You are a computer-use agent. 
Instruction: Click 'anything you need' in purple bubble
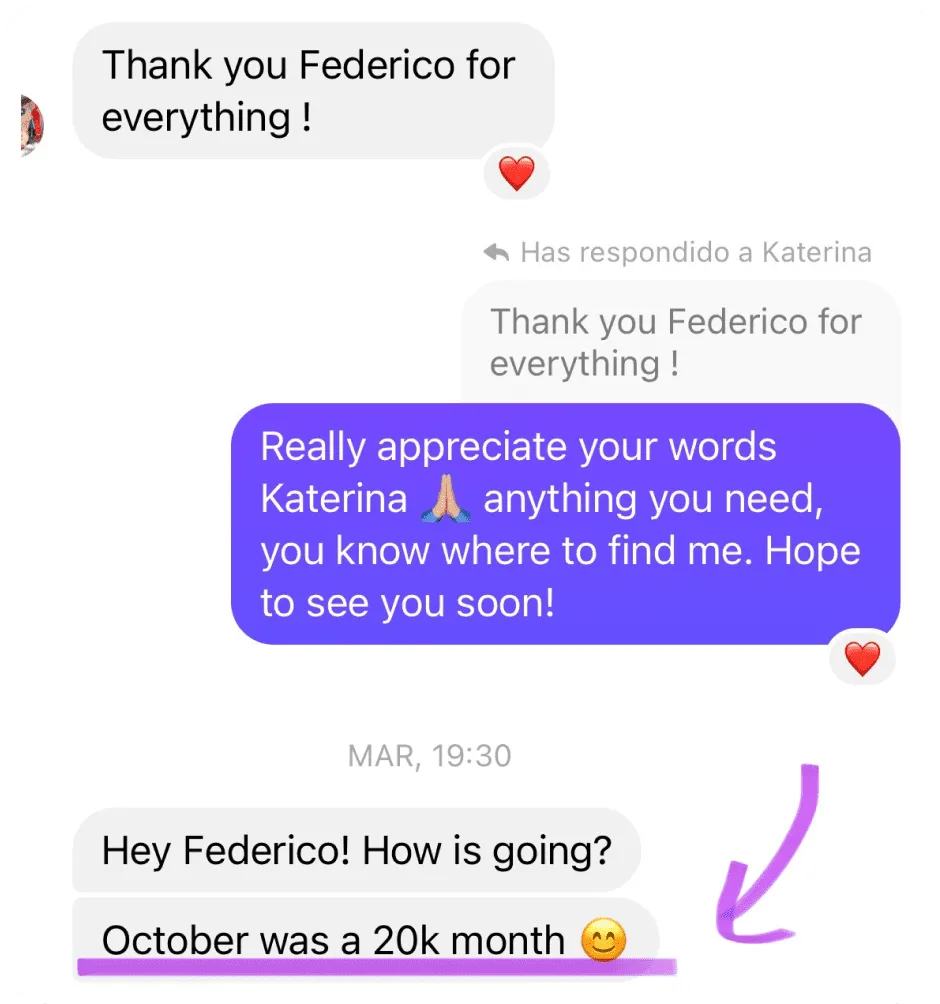coord(653,500)
